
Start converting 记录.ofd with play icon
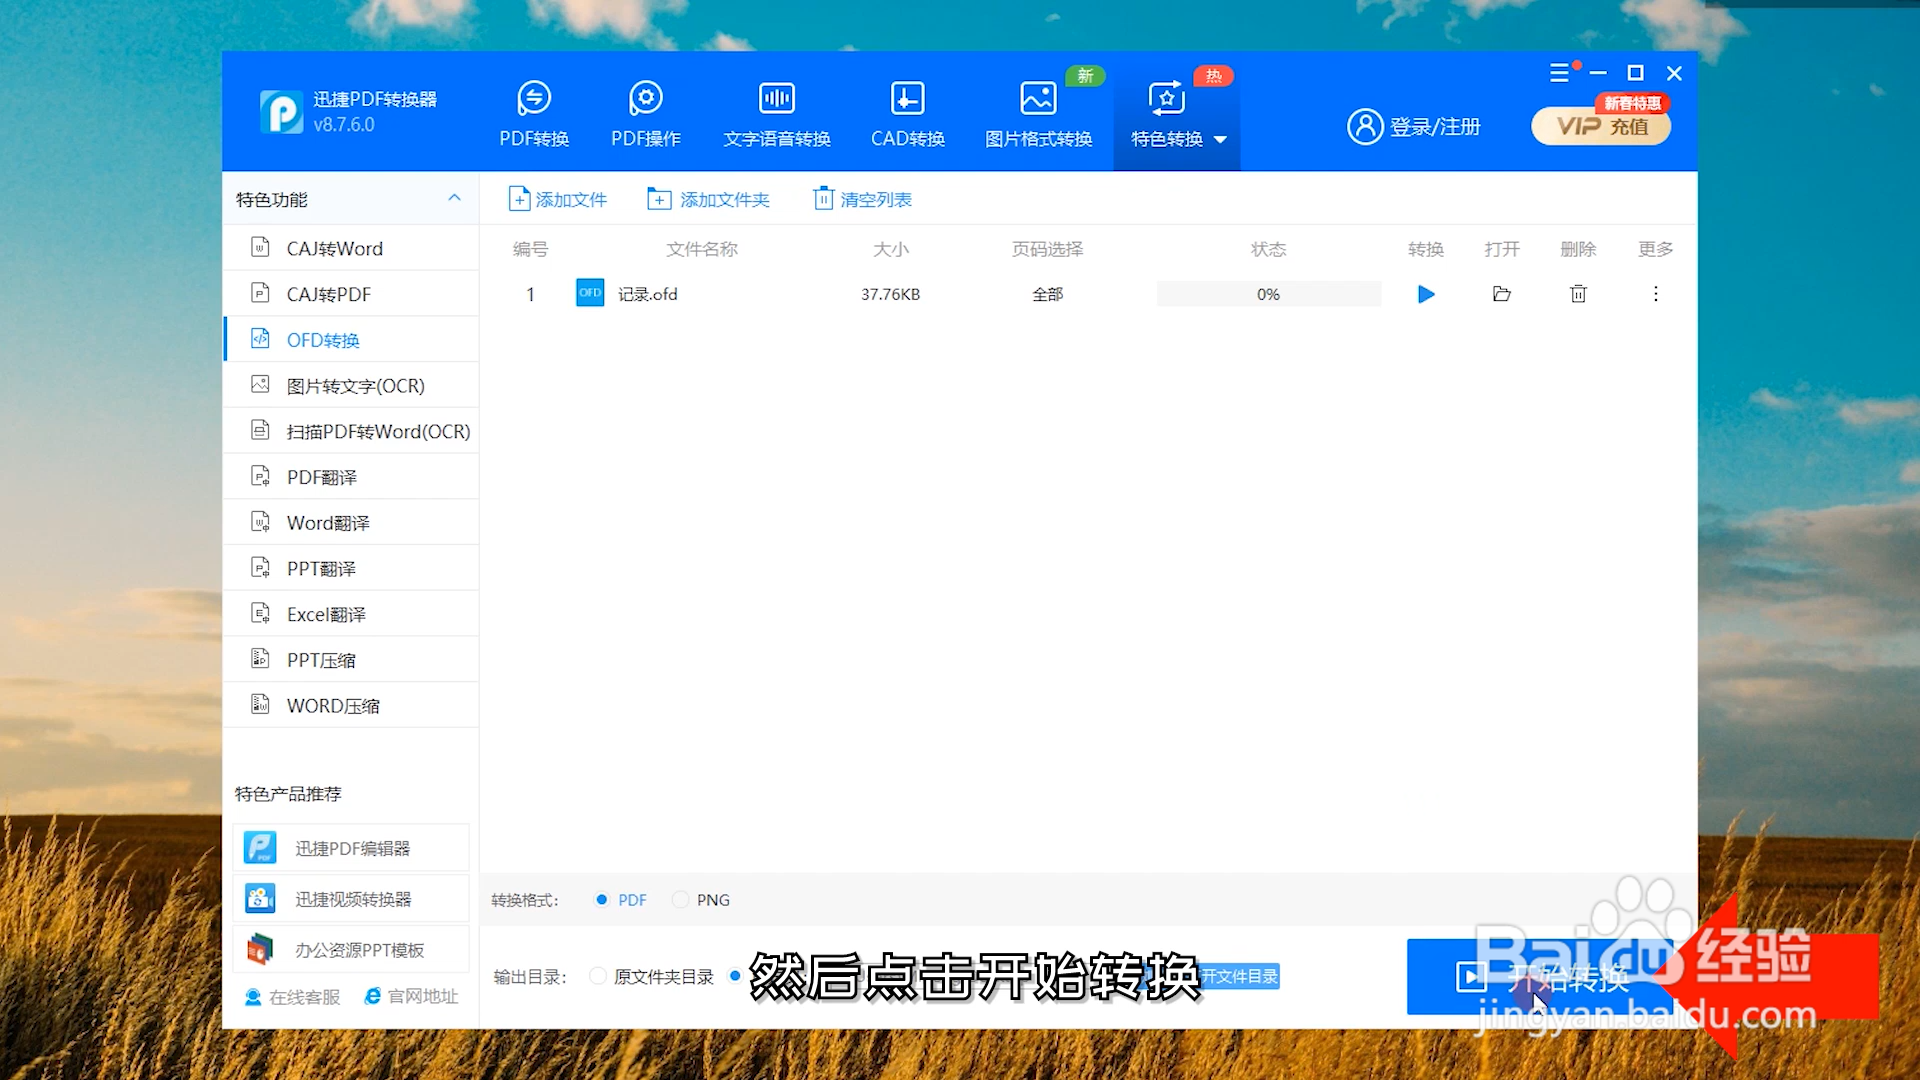[1426, 294]
